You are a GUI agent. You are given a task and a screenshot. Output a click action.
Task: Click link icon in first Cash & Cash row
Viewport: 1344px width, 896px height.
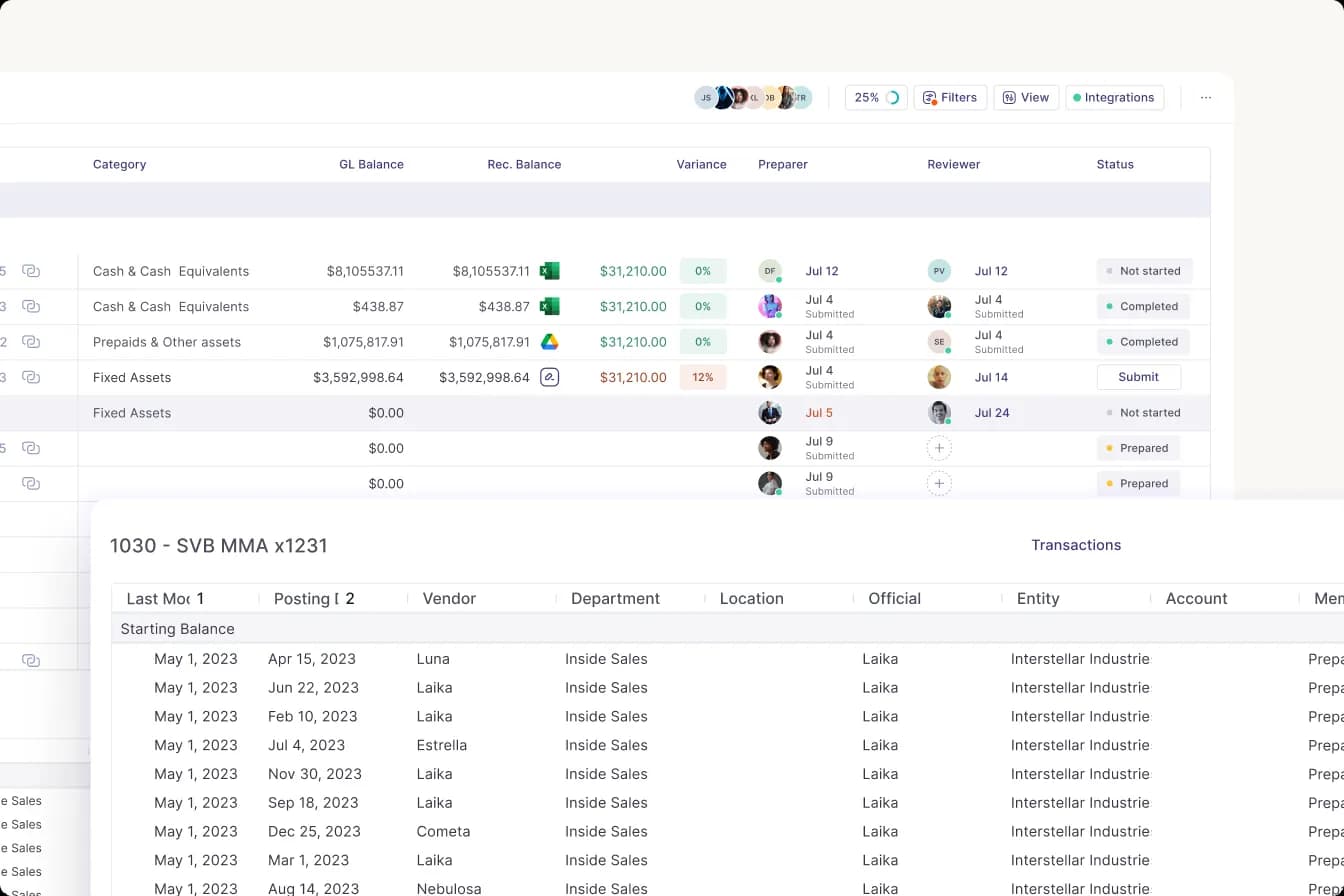31,271
